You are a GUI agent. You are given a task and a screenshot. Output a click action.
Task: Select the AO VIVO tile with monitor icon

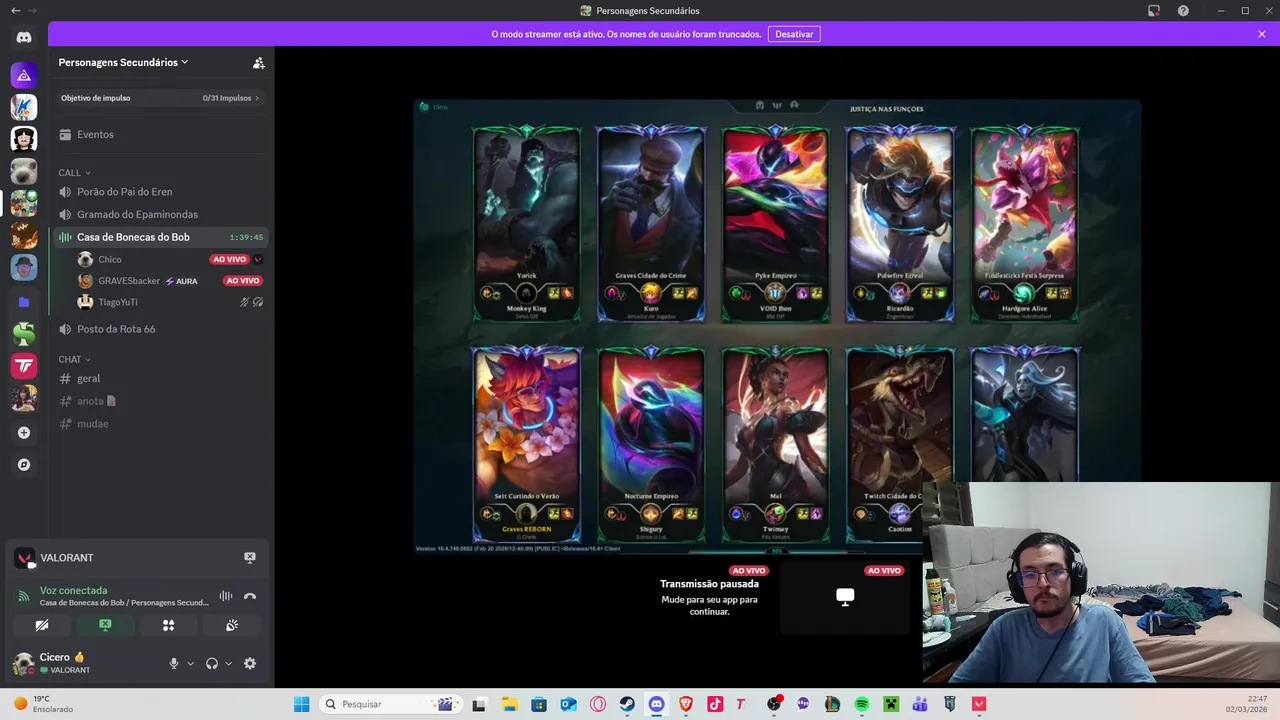[845, 598]
